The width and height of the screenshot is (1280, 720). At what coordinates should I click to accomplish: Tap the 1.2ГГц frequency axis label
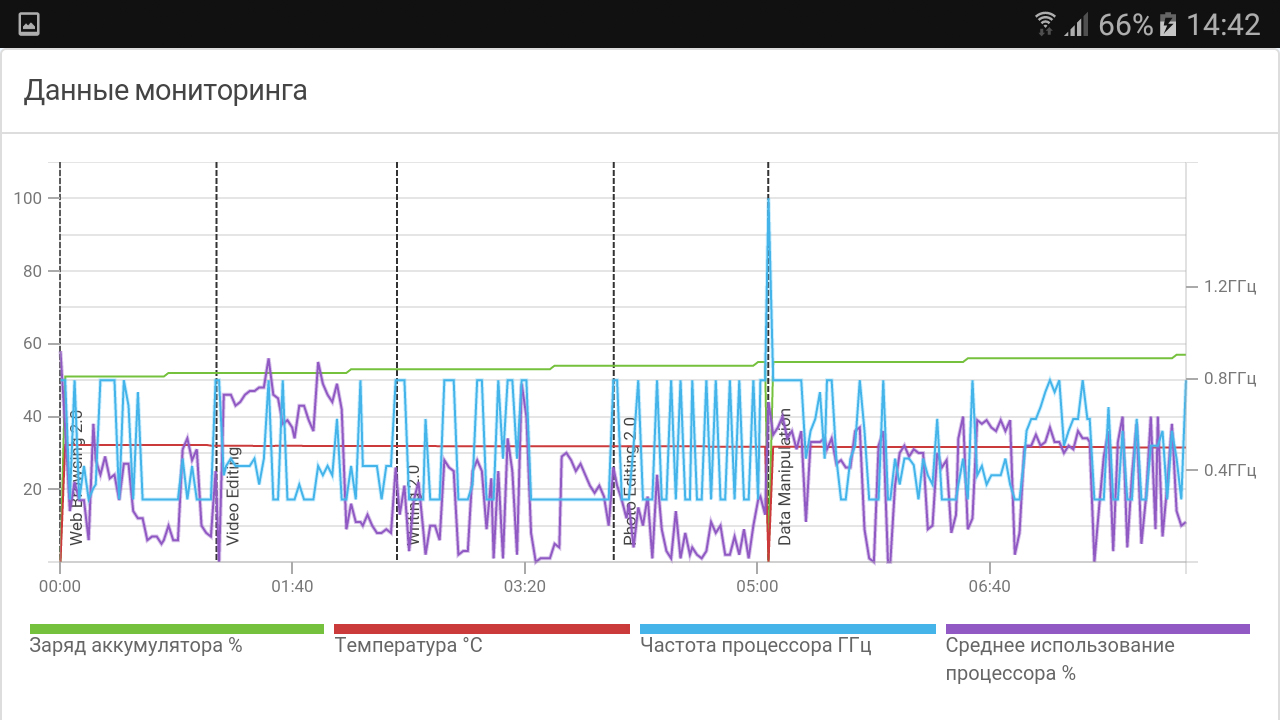point(1228,287)
